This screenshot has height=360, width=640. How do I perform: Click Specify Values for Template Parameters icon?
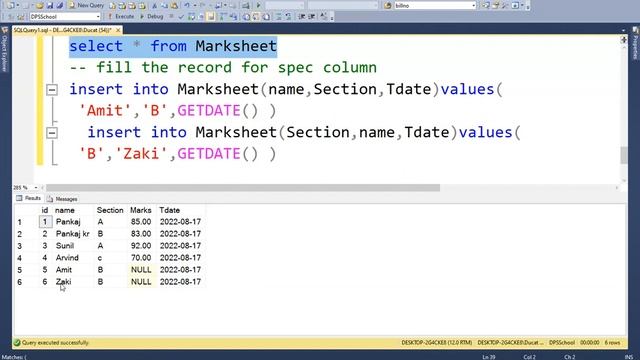click(x=324, y=17)
